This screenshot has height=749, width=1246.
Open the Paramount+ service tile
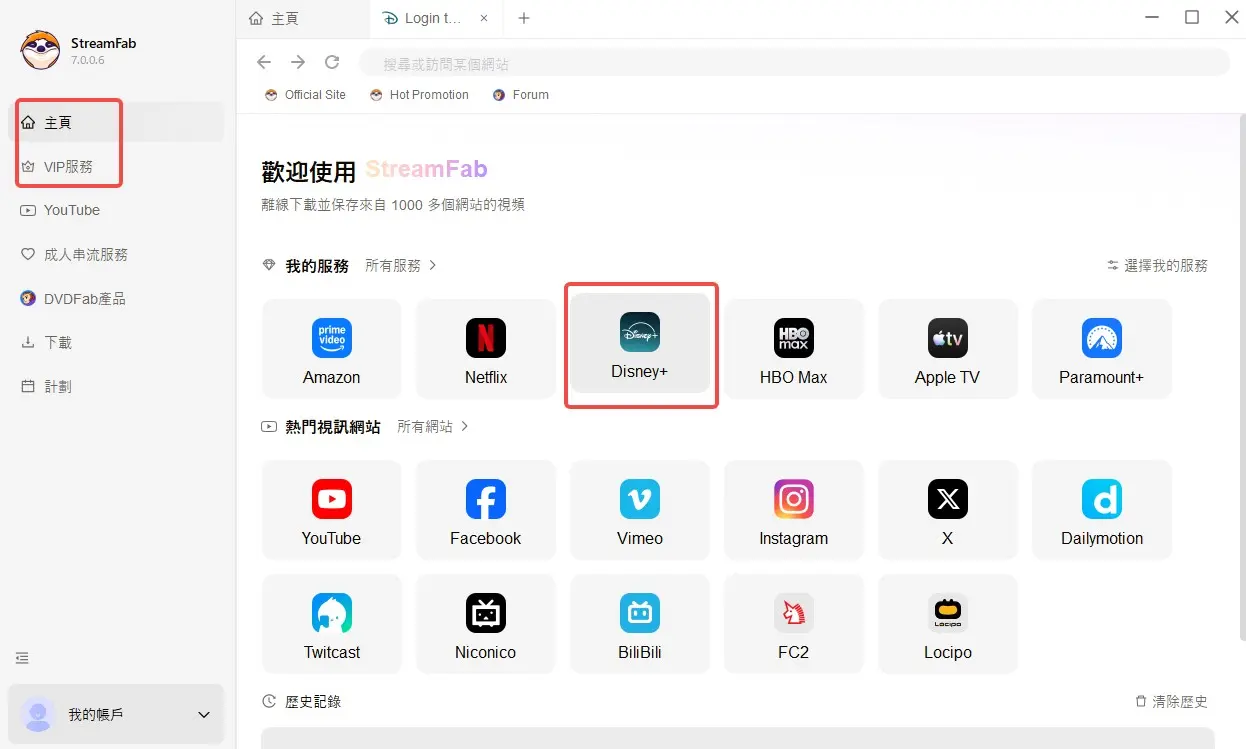pyautogui.click(x=1102, y=349)
